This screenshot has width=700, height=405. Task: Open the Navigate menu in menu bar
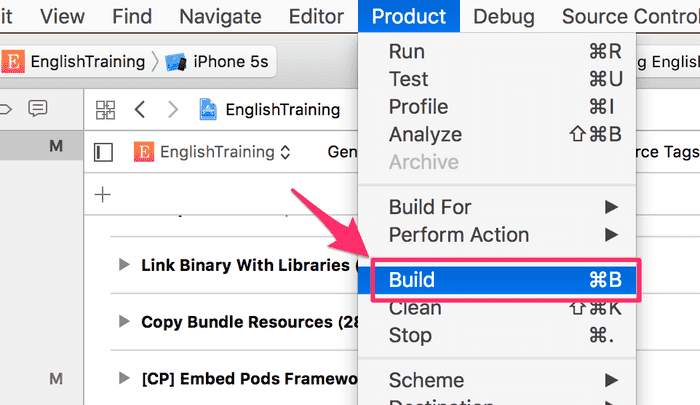point(220,16)
